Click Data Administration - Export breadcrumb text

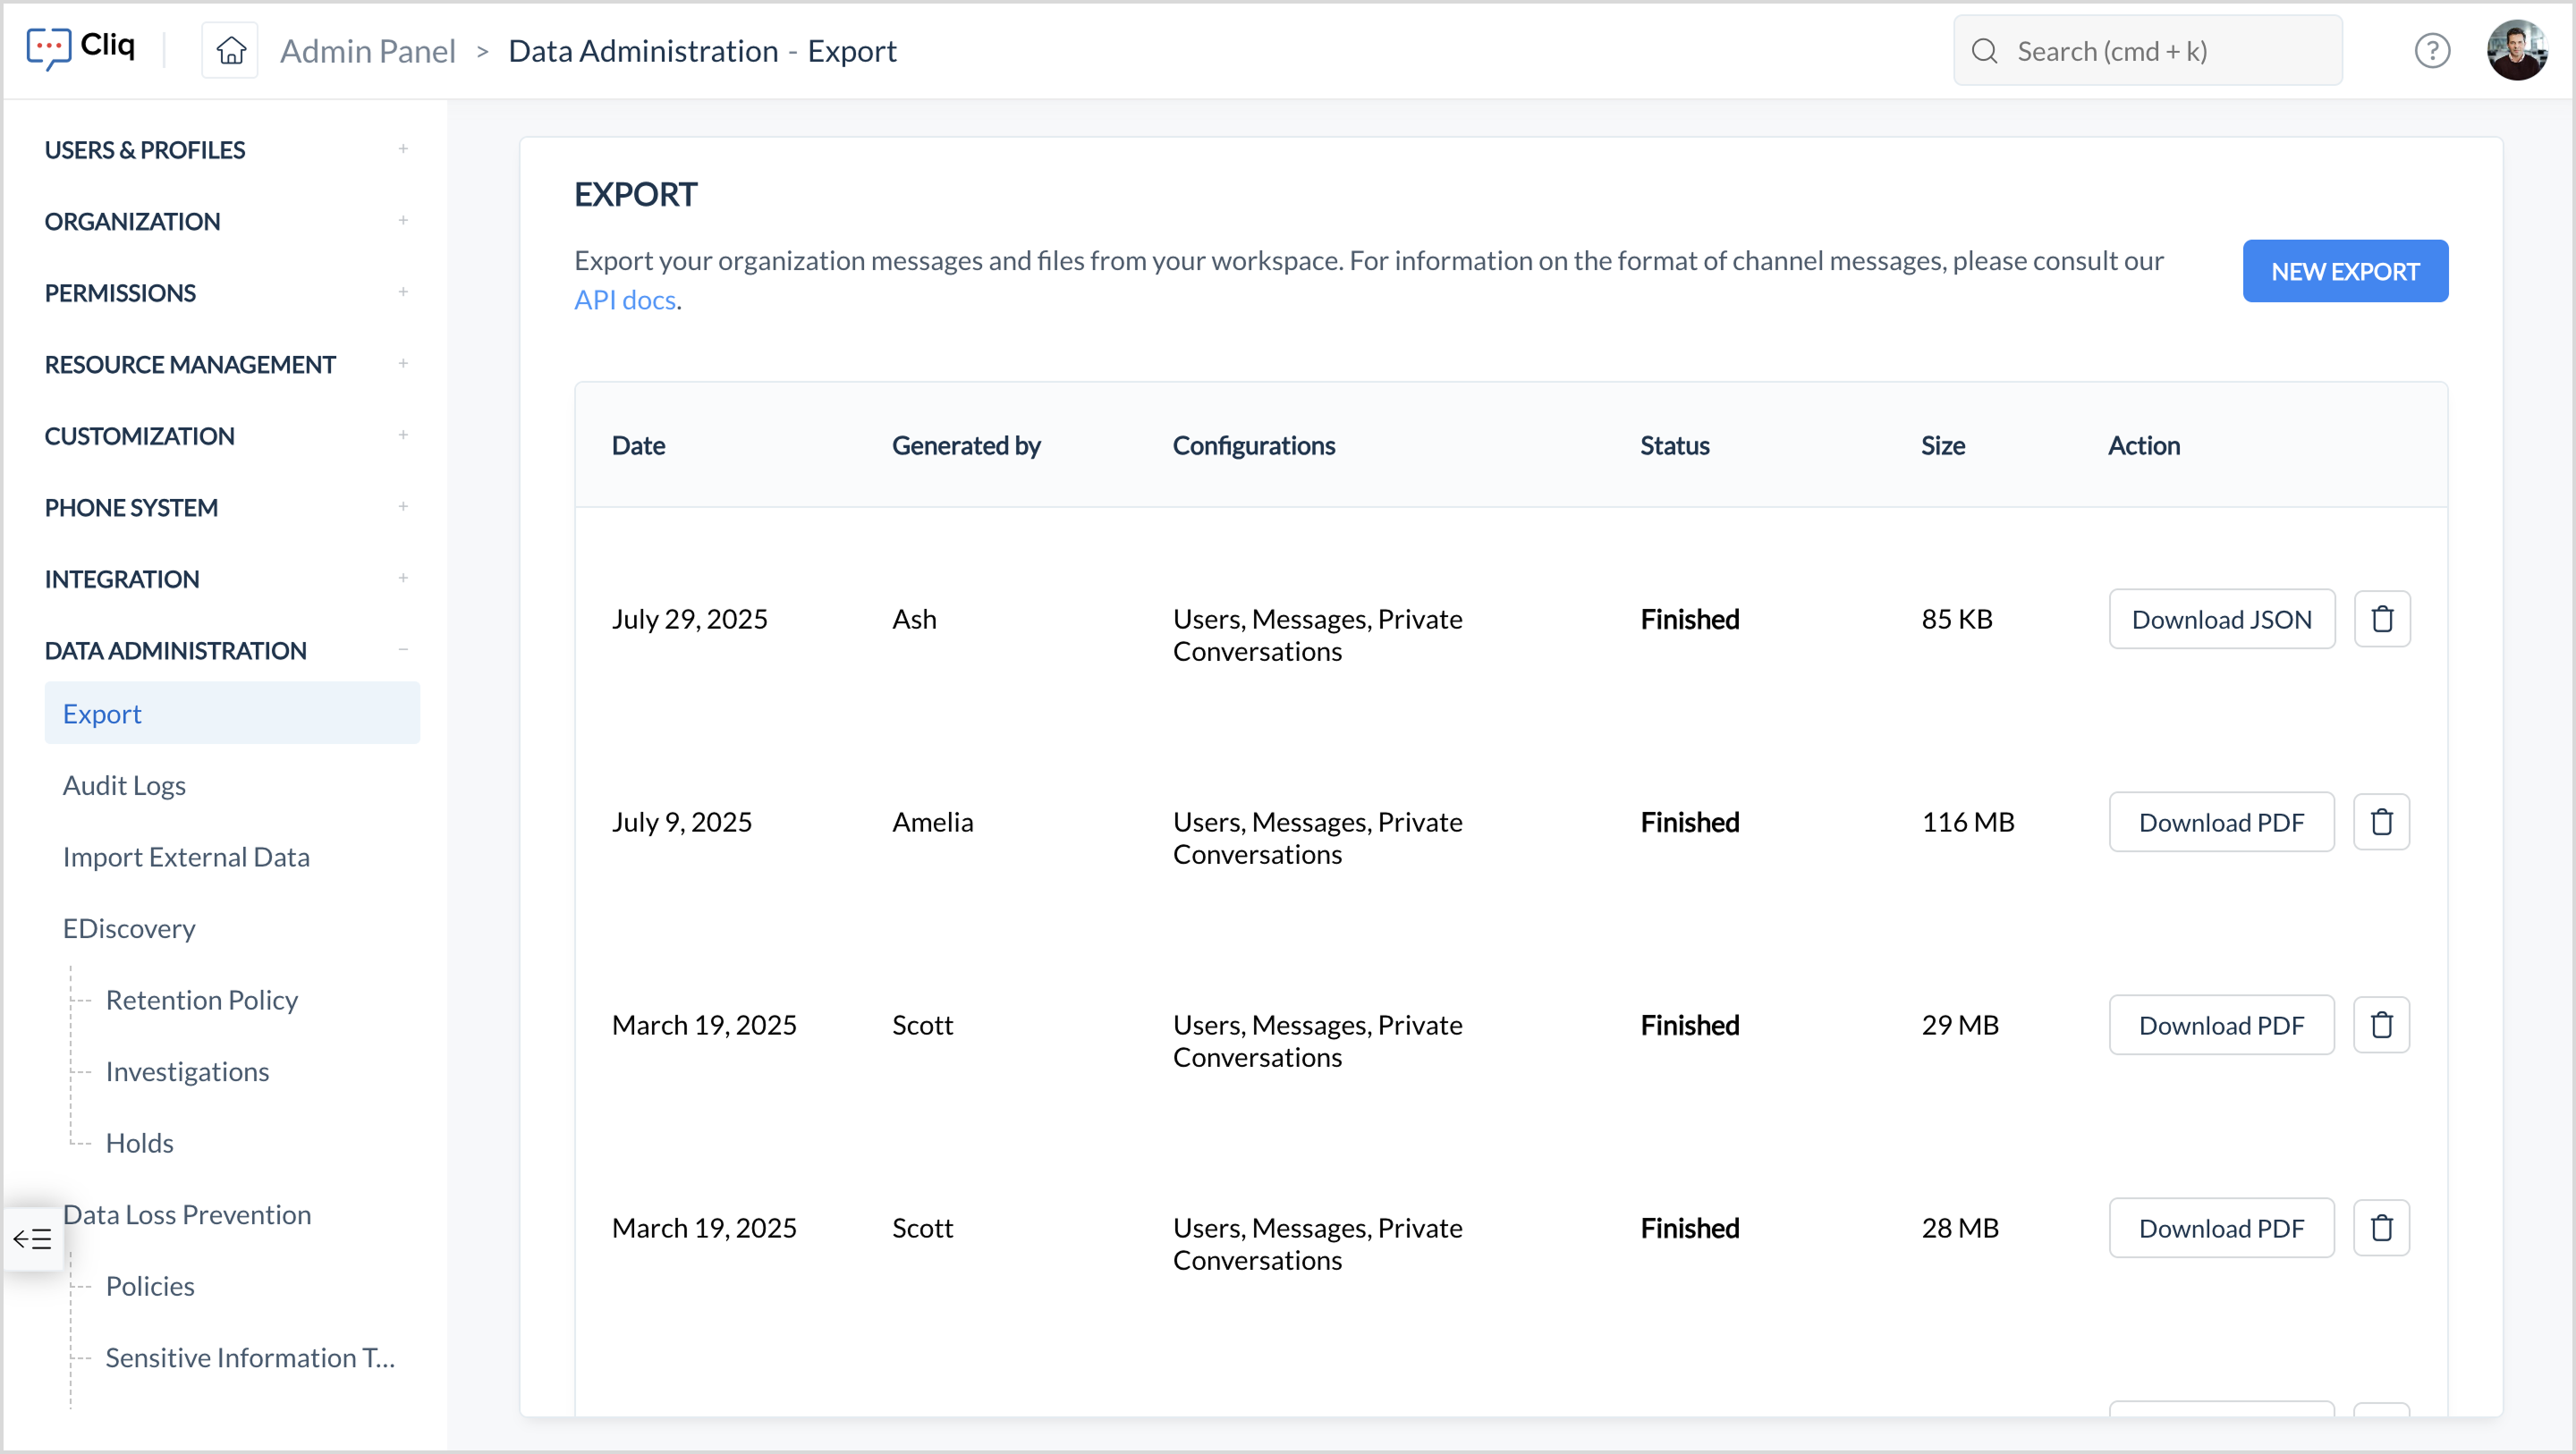[702, 51]
